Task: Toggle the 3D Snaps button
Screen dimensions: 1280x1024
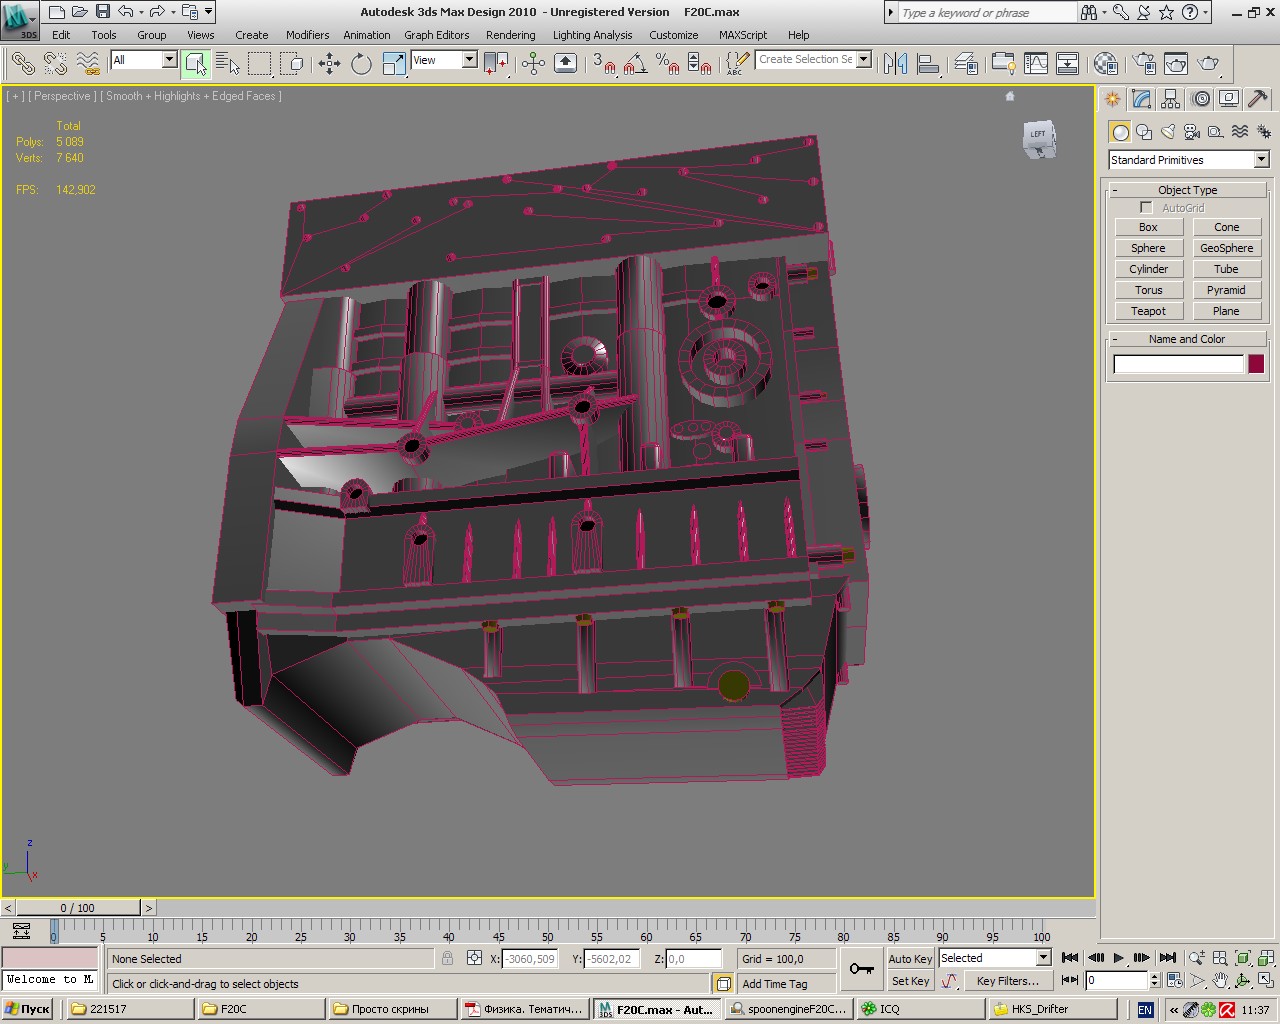Action: 604,64
